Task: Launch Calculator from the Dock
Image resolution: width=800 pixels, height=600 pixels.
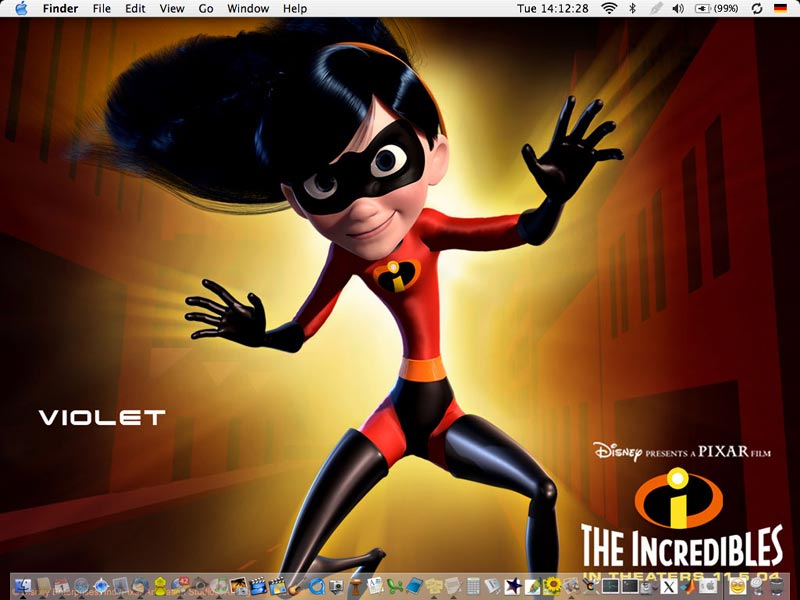Action: click(473, 586)
